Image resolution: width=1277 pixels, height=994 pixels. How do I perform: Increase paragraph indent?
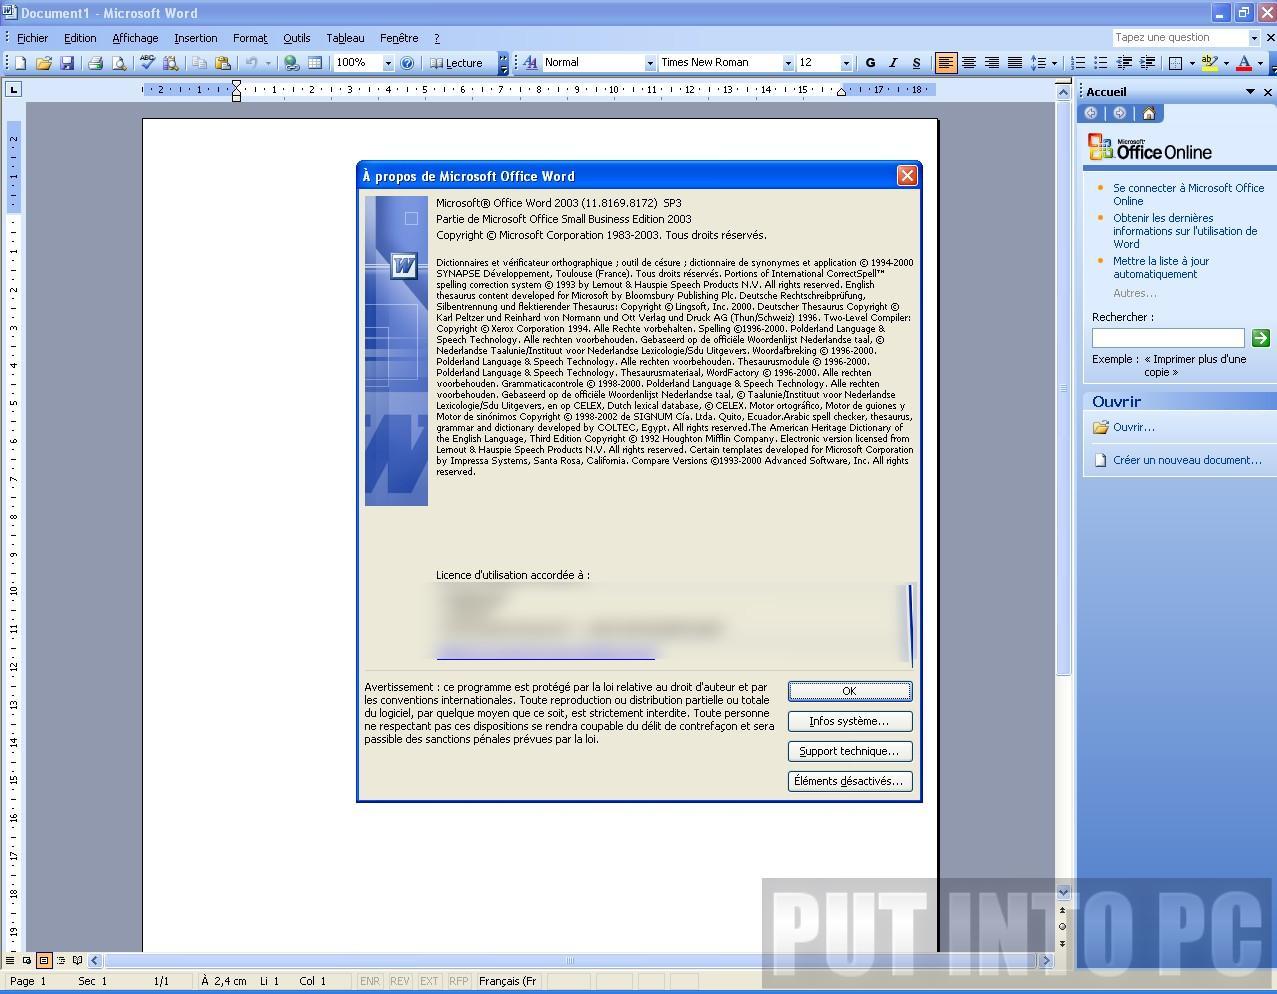[x=1147, y=63]
